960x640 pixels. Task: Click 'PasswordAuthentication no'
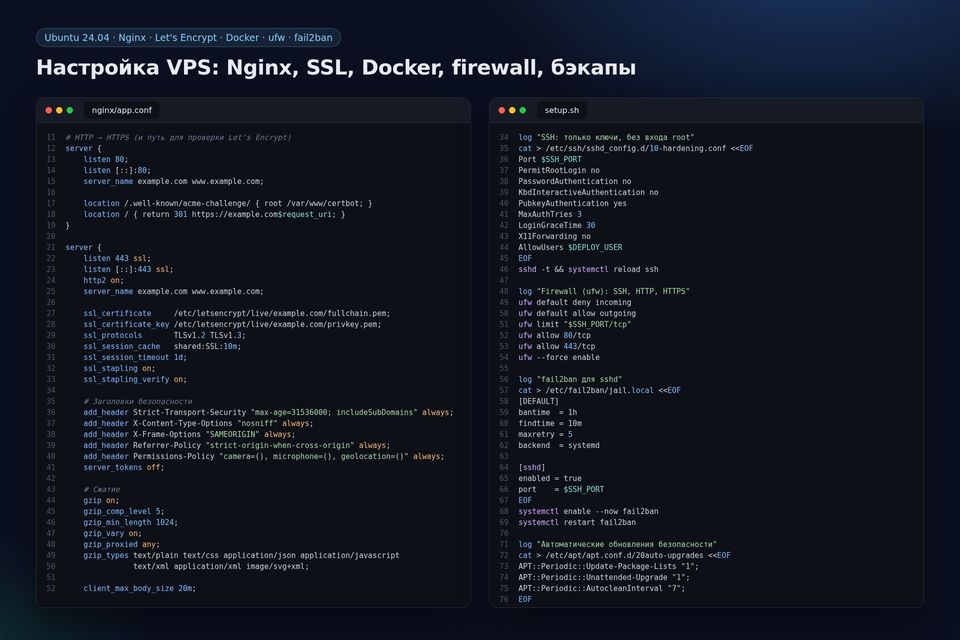pos(574,181)
